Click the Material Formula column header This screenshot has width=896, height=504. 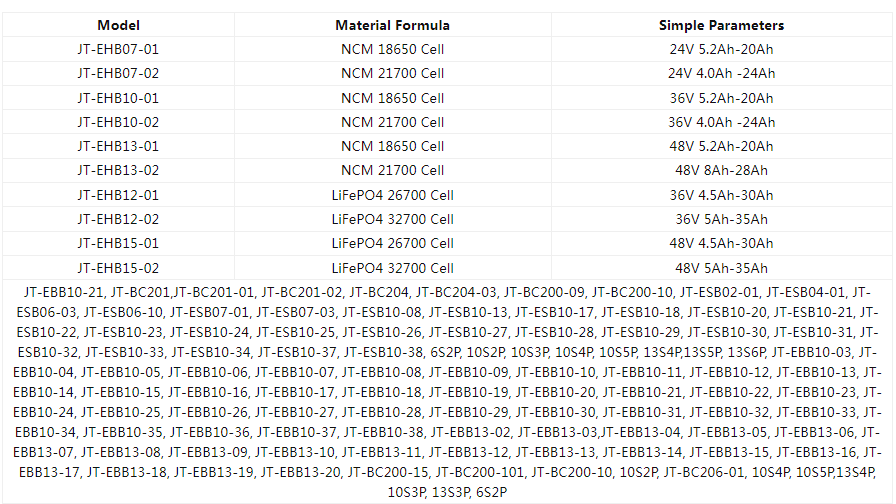392,25
